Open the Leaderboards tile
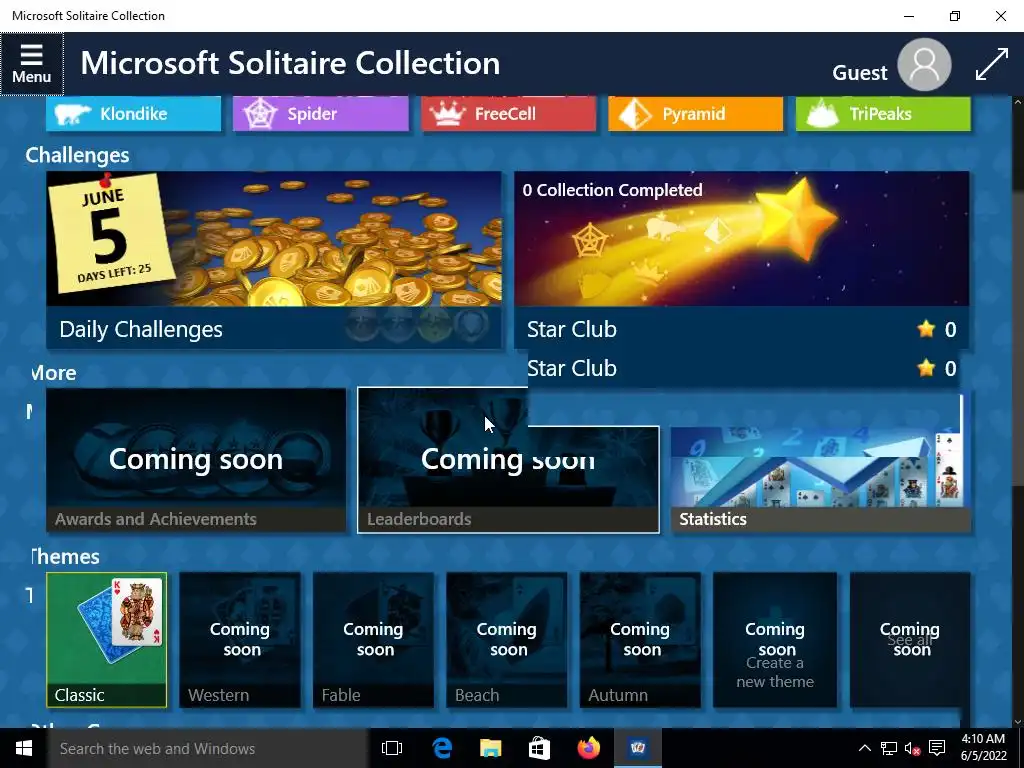1024x768 pixels. pos(508,460)
